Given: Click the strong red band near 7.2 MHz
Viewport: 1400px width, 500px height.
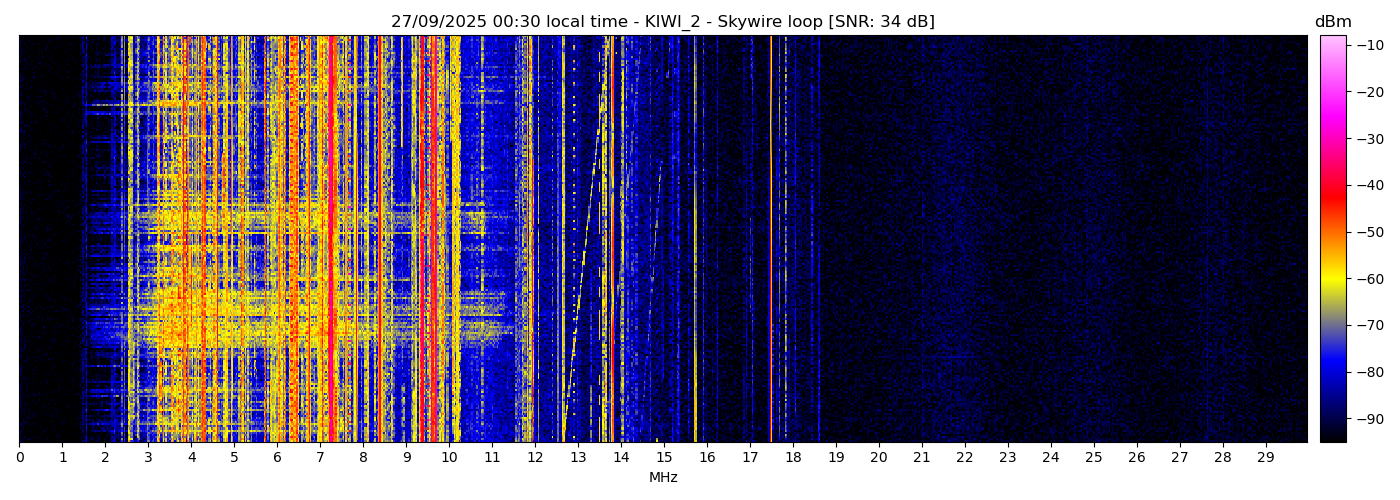Looking at the screenshot, I should (330, 240).
